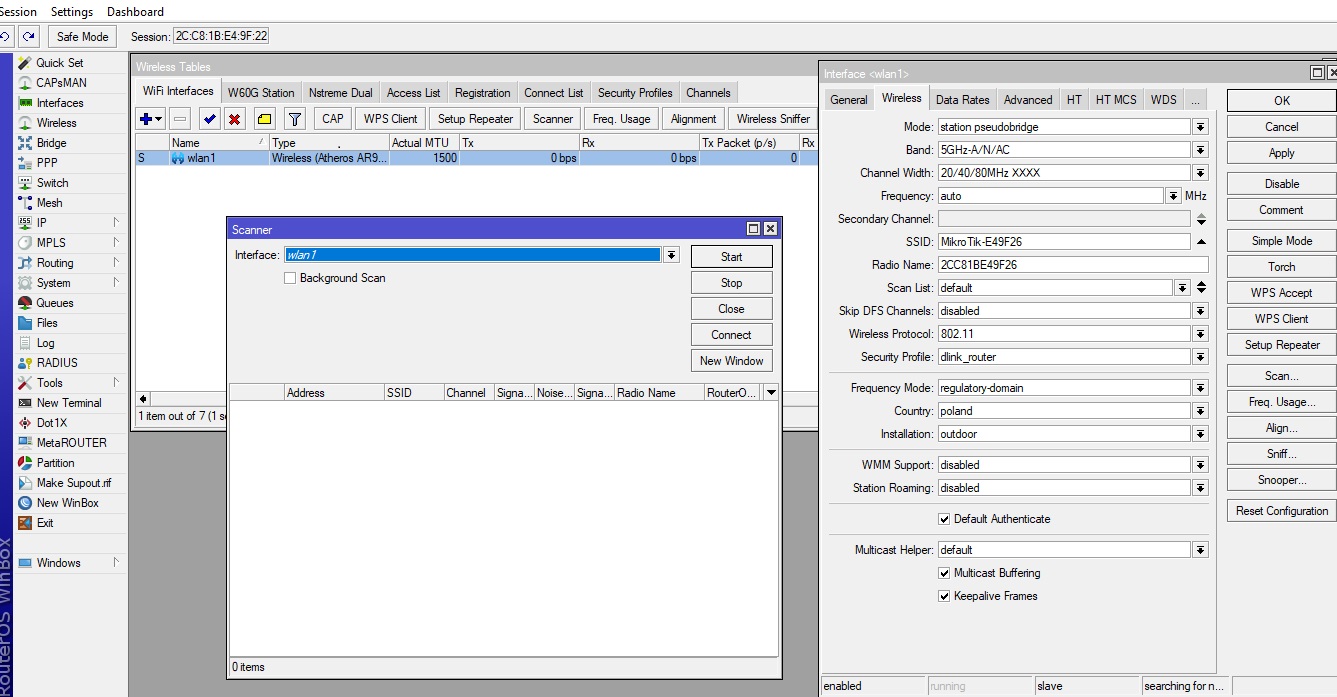Screen dimensions: 1337x697
Task: Open the Bridge sidebar item
Action: (x=51, y=143)
